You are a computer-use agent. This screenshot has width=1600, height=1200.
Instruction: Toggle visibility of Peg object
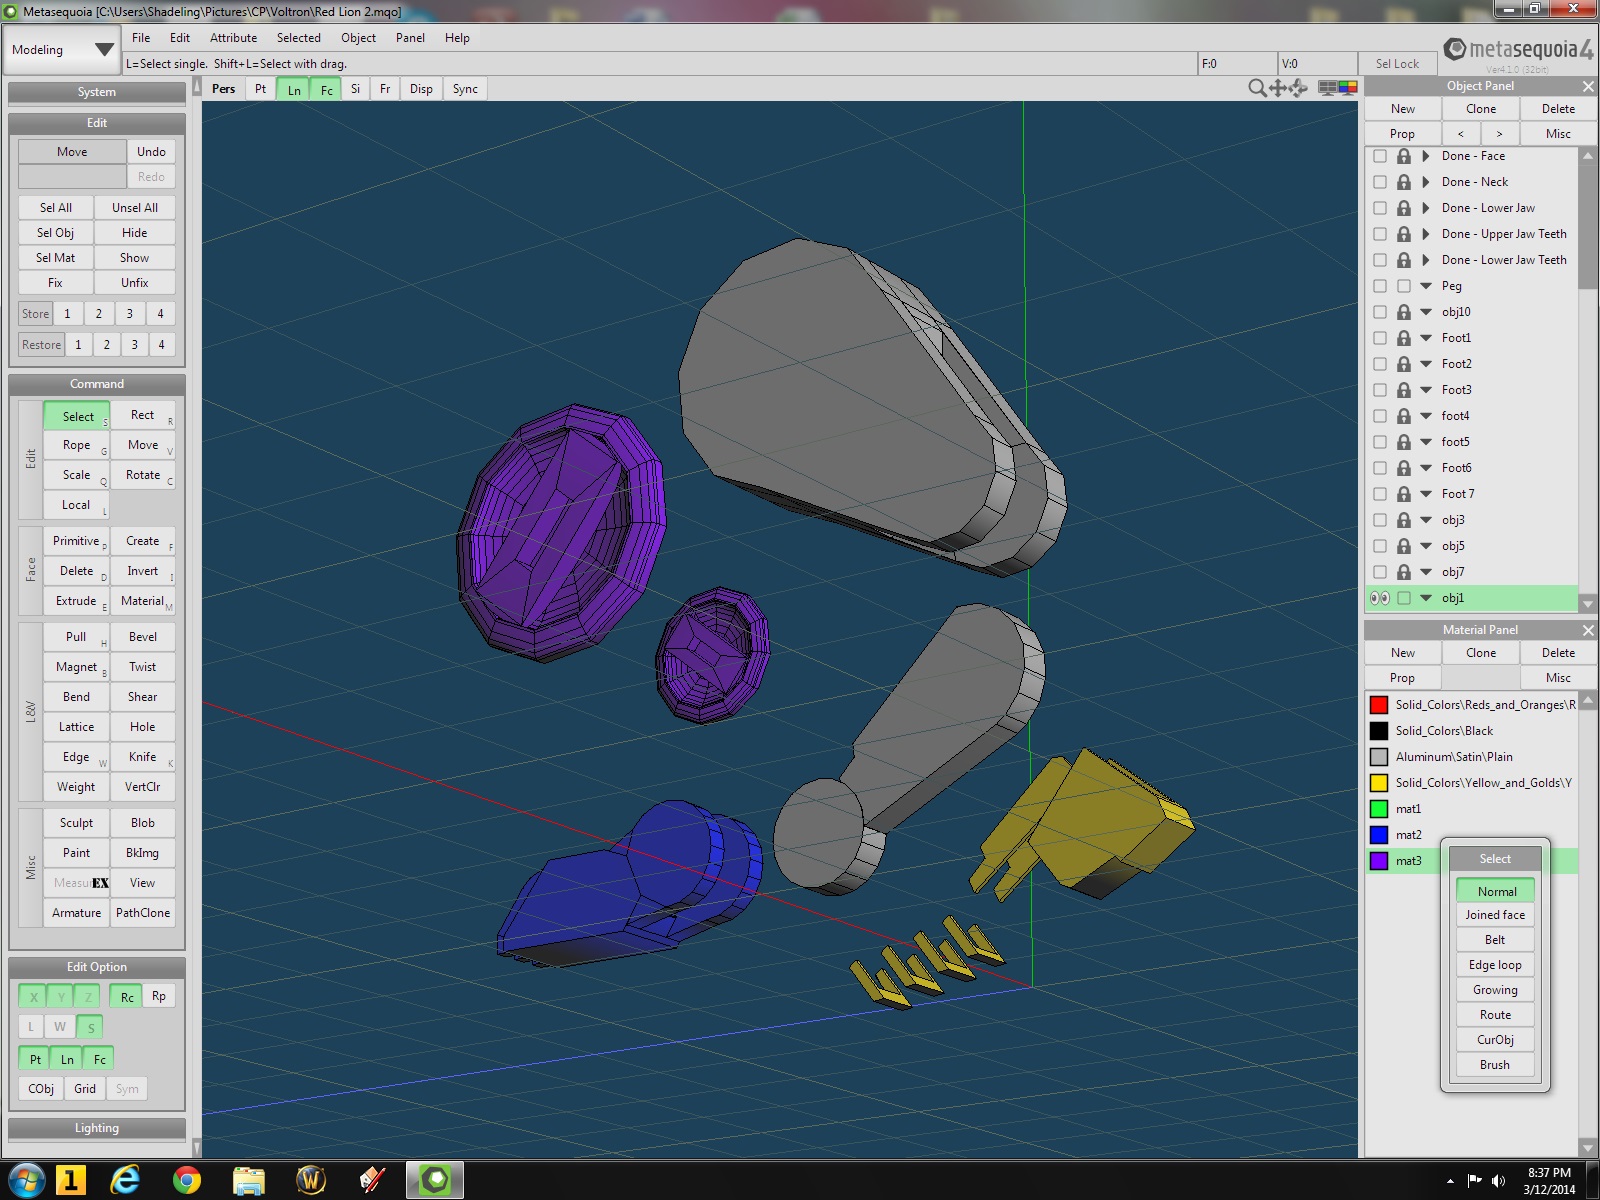pyautogui.click(x=1380, y=286)
